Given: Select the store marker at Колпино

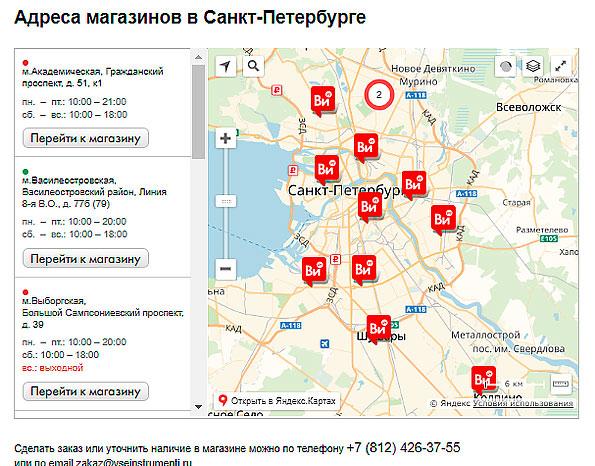Looking at the screenshot, I should (x=483, y=380).
